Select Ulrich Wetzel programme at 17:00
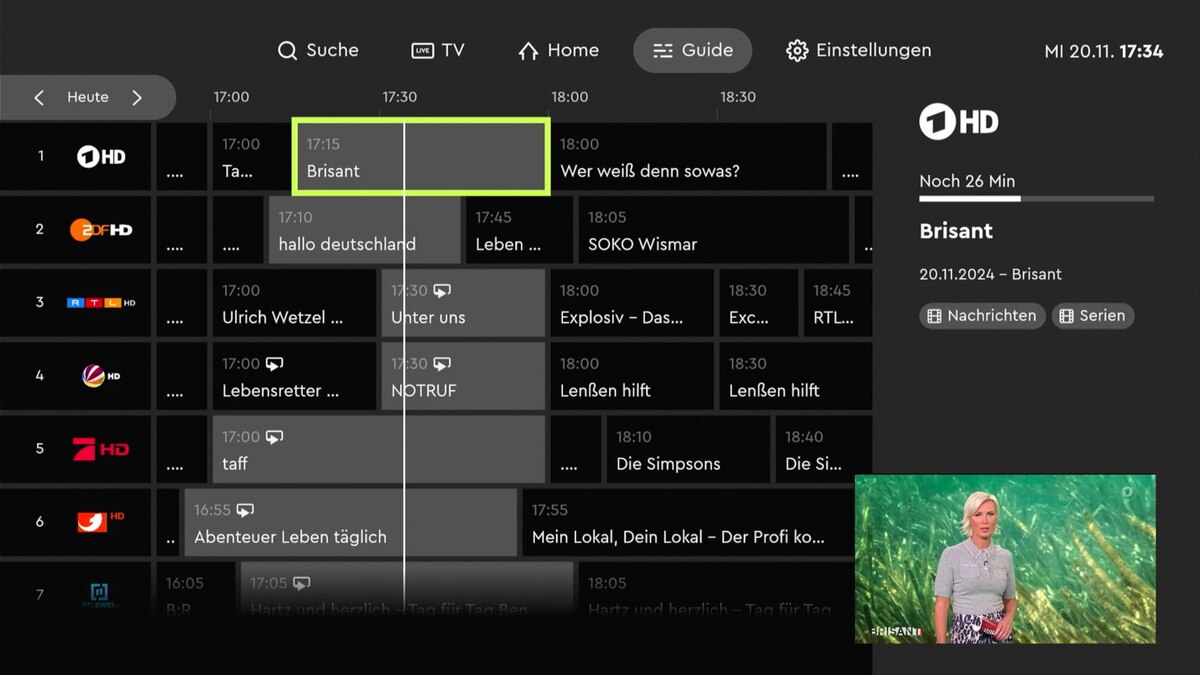1200x675 pixels. (295, 303)
